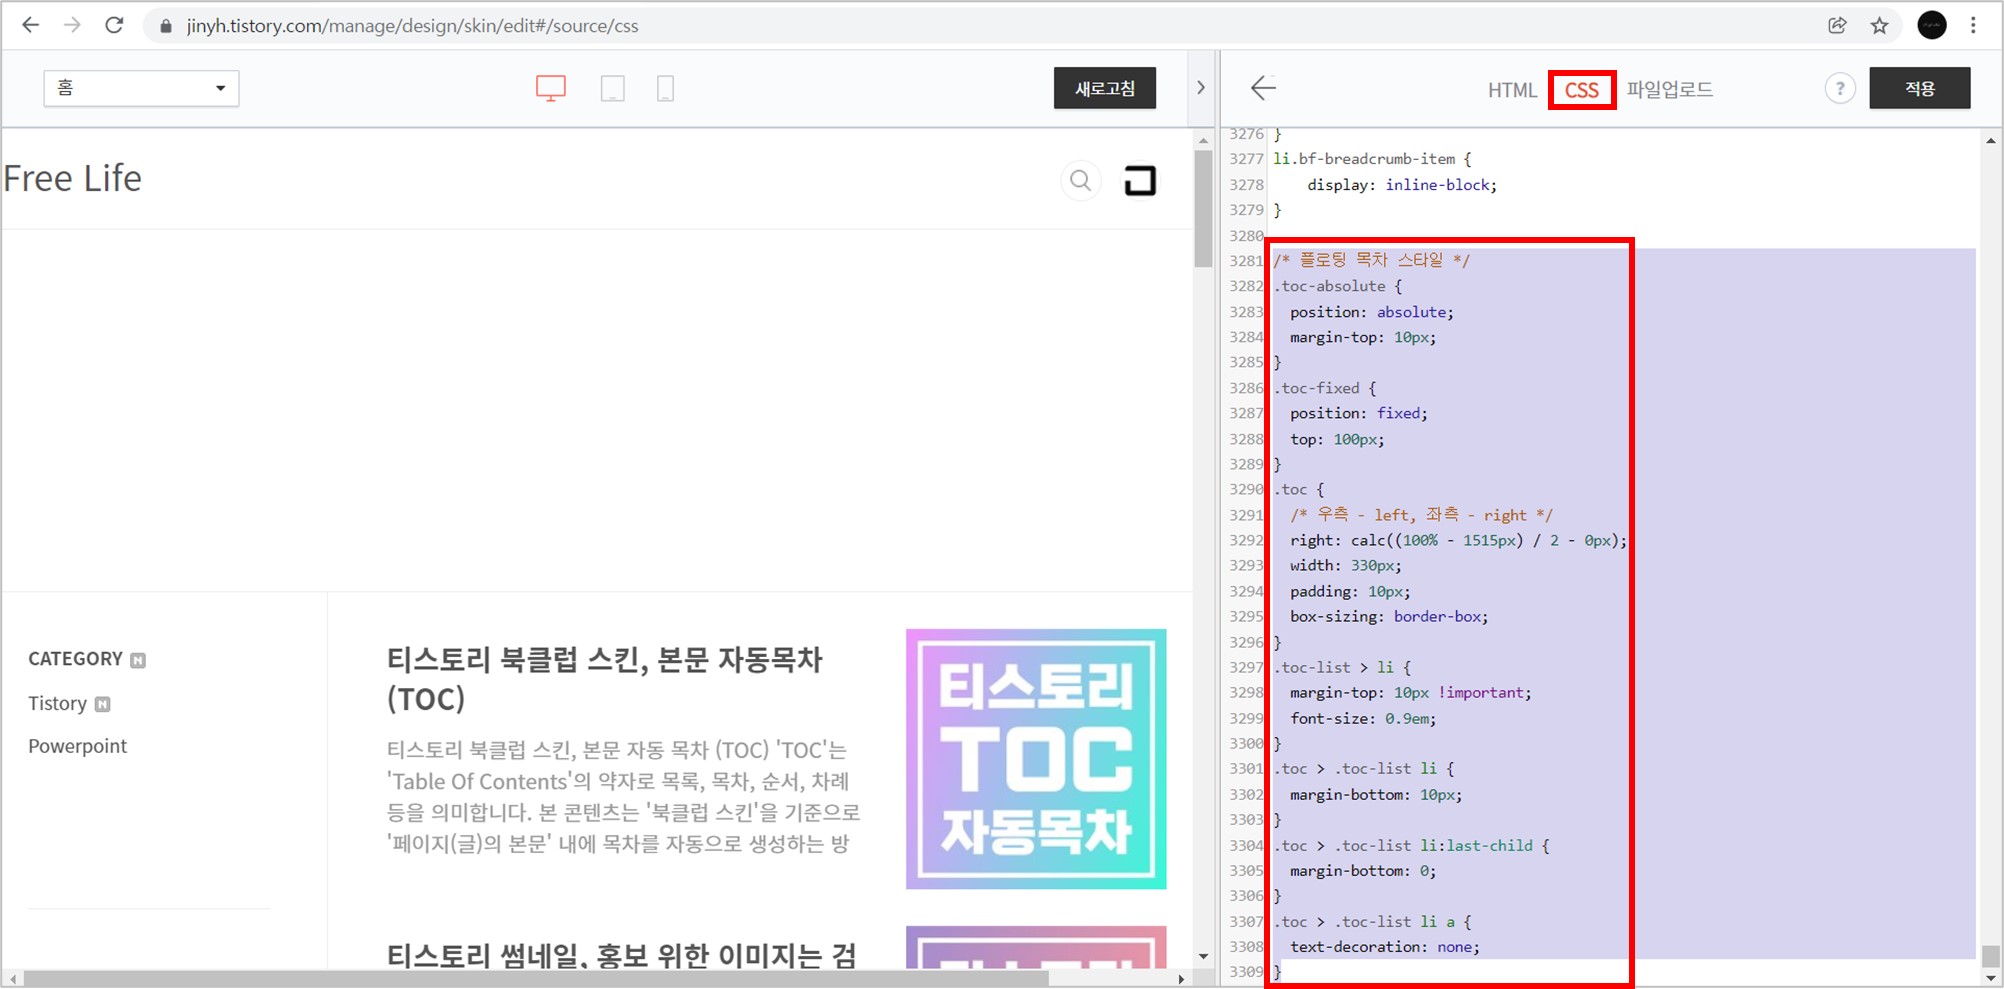Viewport: 2004px width, 989px height.
Task: Click the 적용 apply button
Action: click(x=1919, y=88)
